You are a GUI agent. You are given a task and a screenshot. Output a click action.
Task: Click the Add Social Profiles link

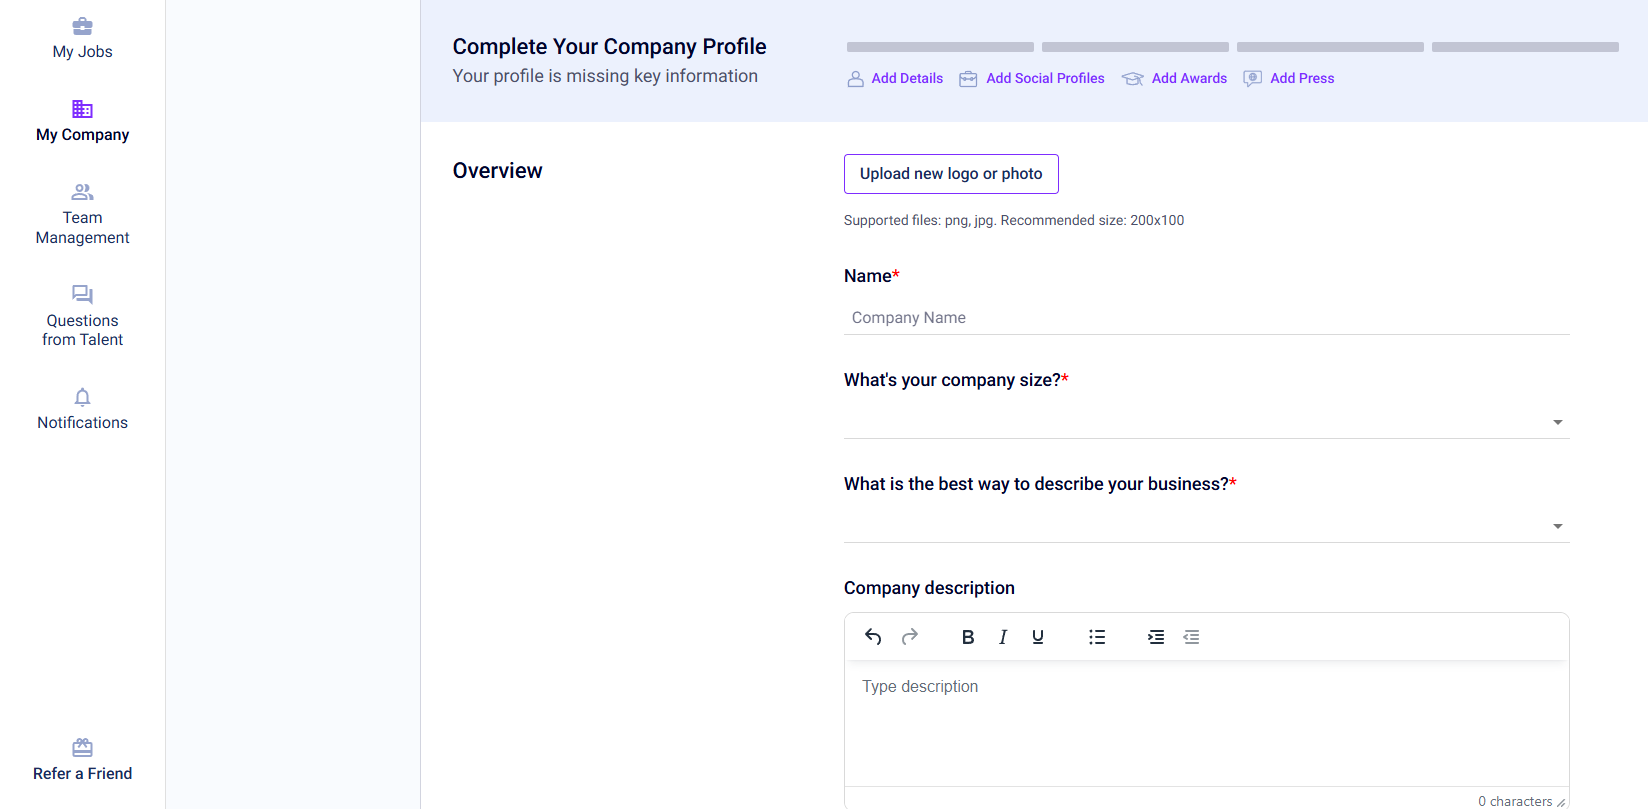click(x=1045, y=78)
